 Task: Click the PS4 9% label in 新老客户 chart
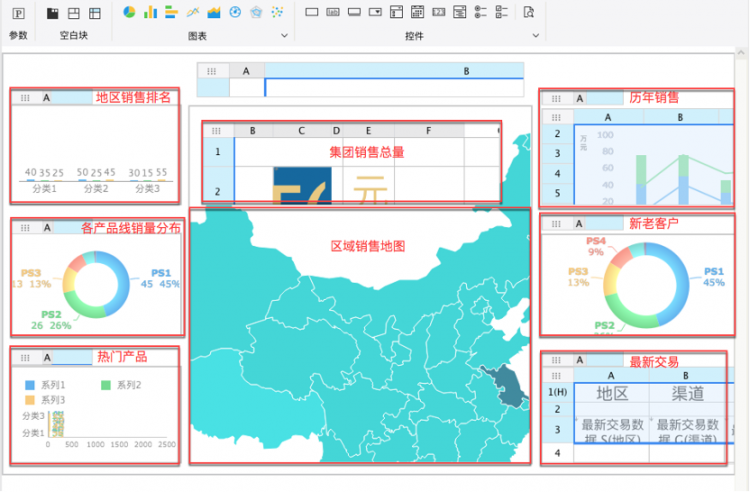[x=596, y=246]
